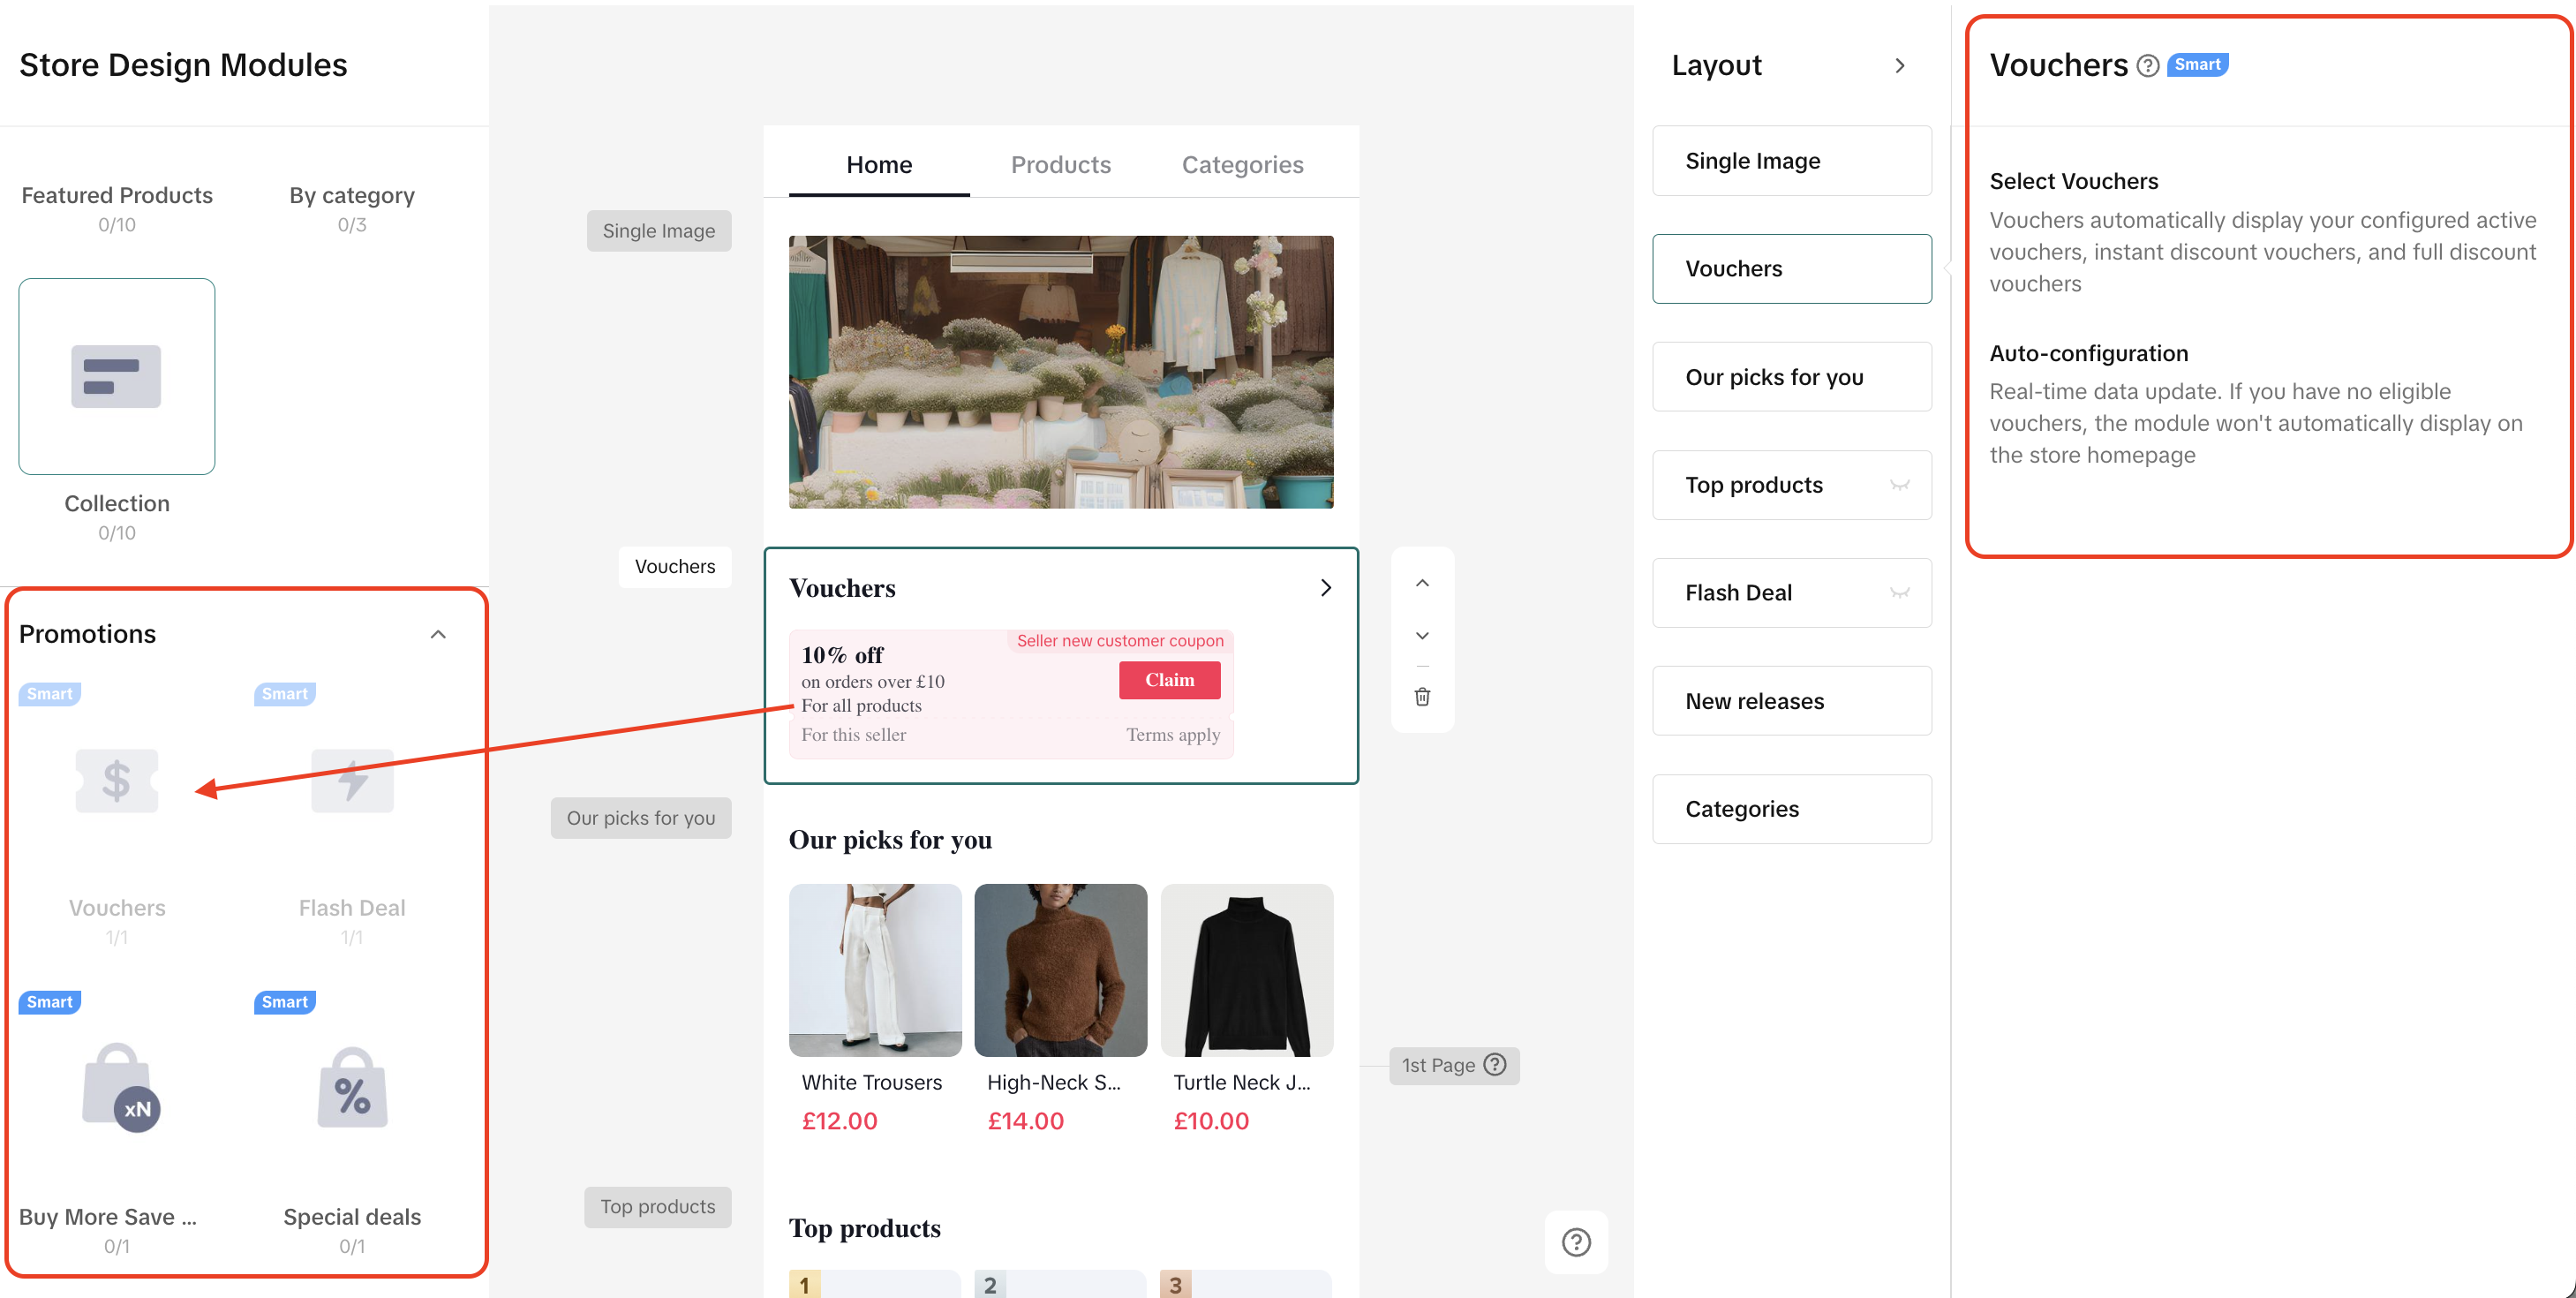
Task: Toggle visibility of Top products layout item
Action: [x=1899, y=485]
